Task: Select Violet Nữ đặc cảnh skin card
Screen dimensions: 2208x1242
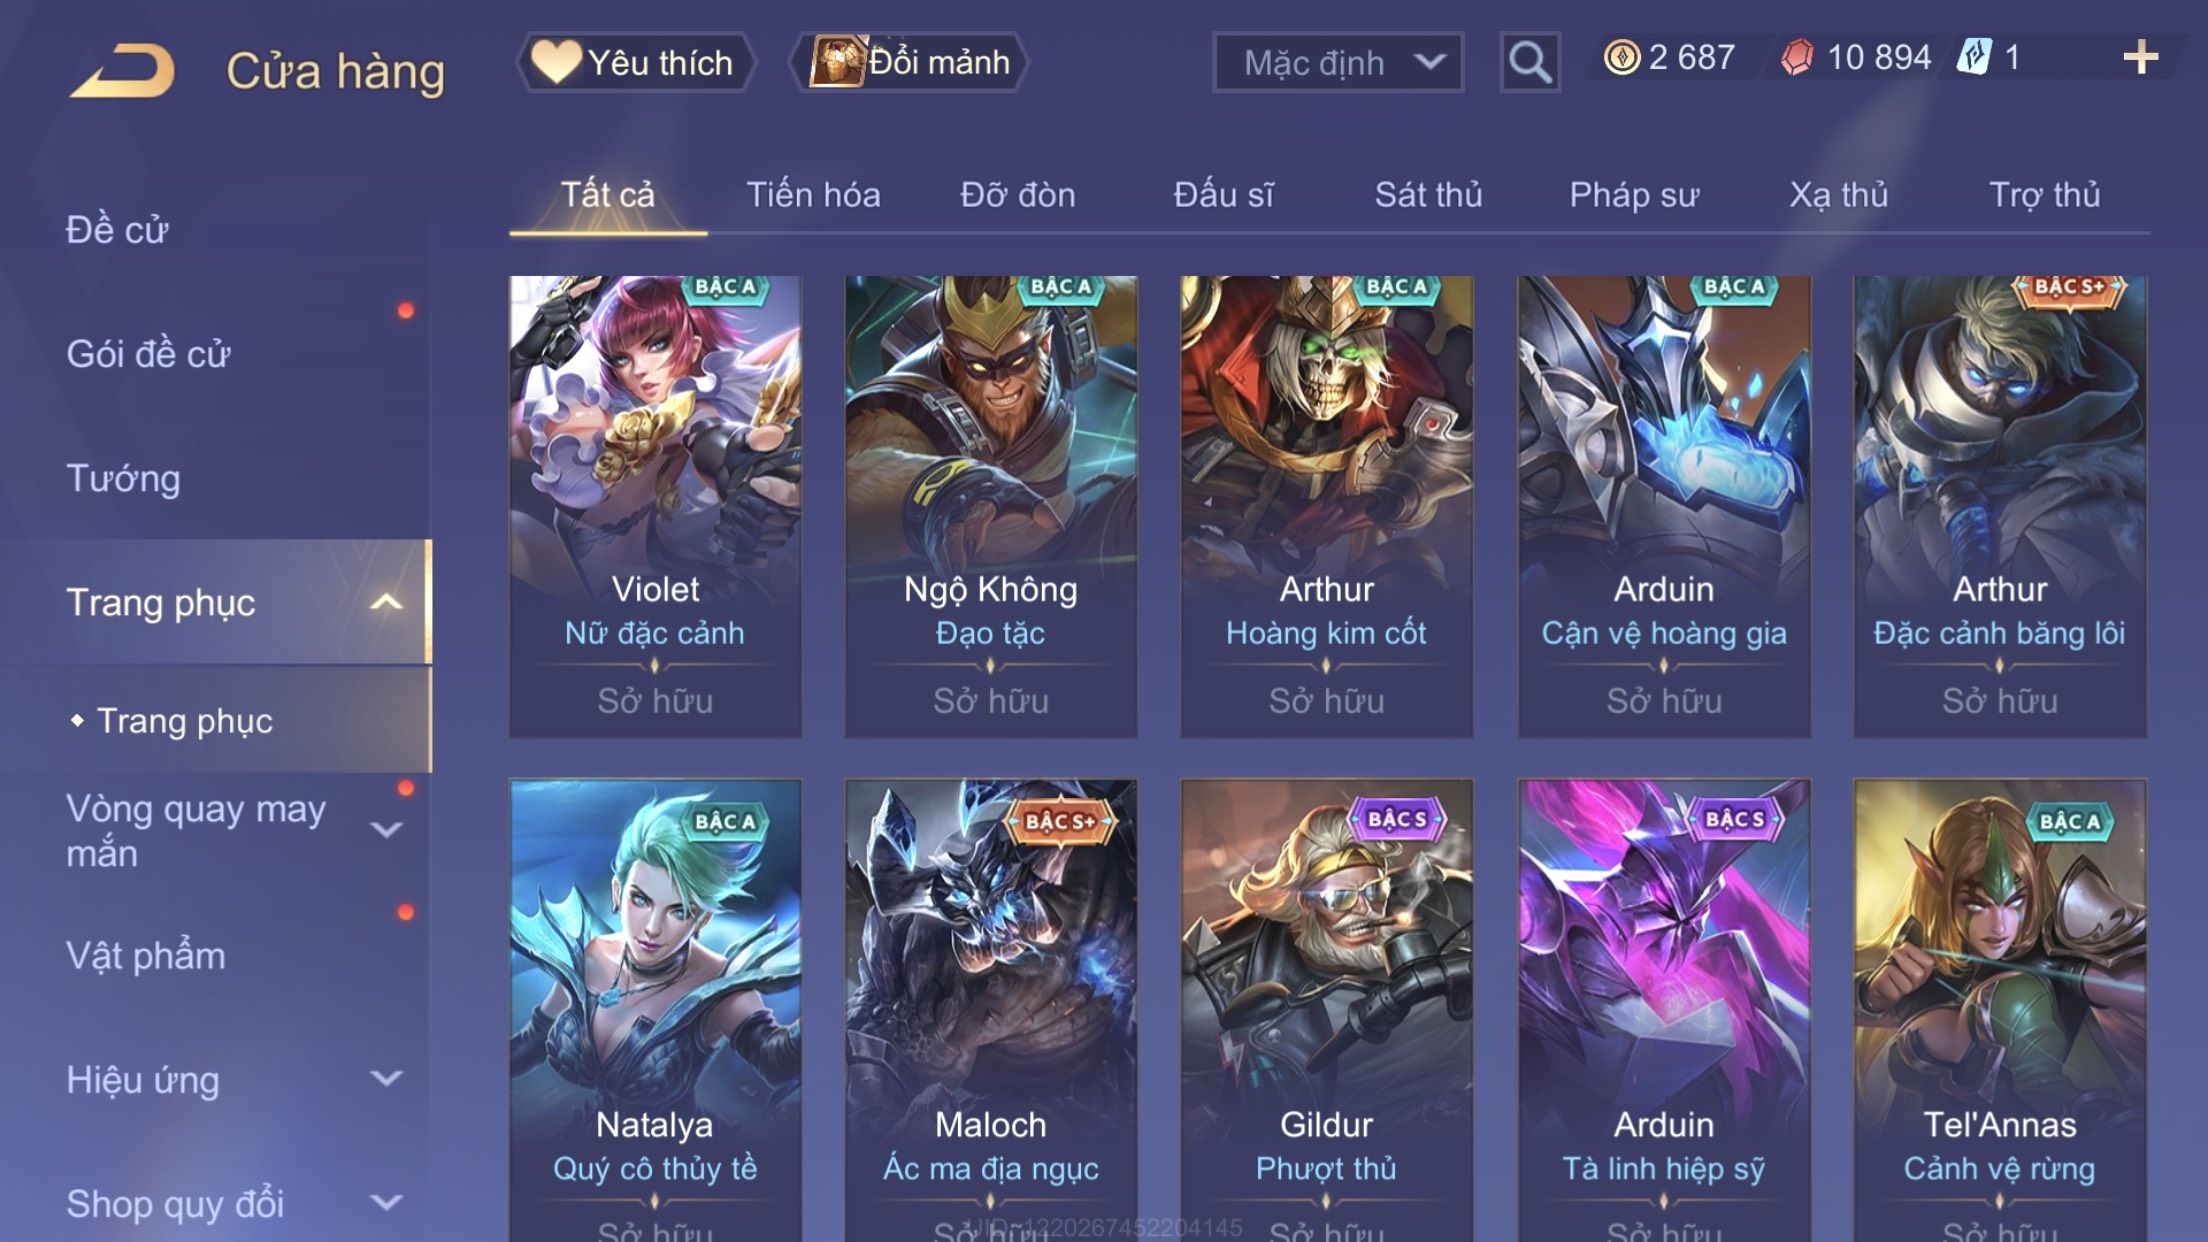Action: click(x=655, y=507)
